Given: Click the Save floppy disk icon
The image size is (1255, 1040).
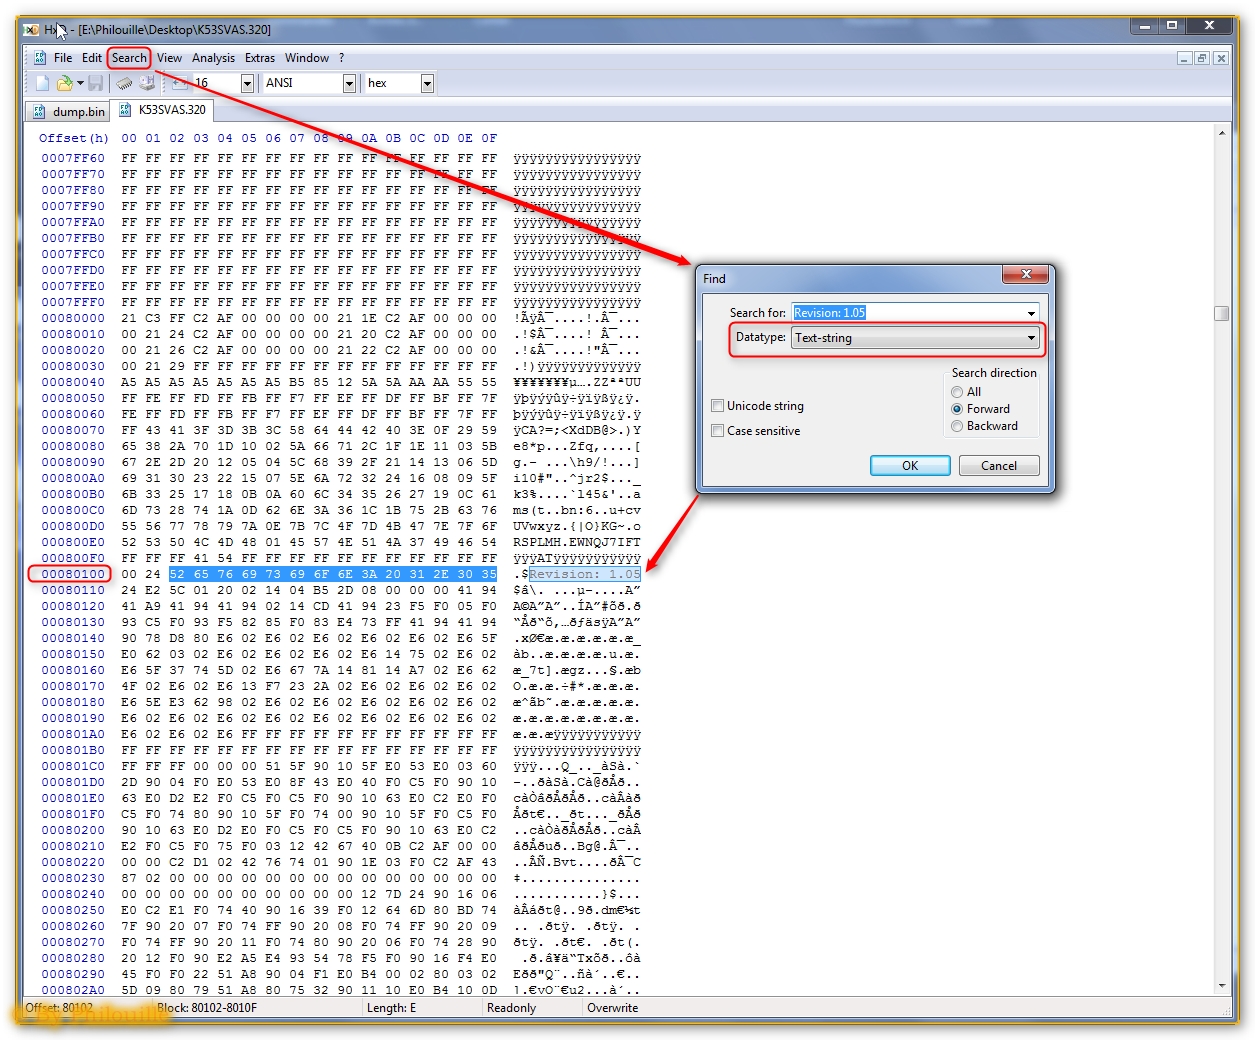Looking at the screenshot, I should tap(96, 83).
